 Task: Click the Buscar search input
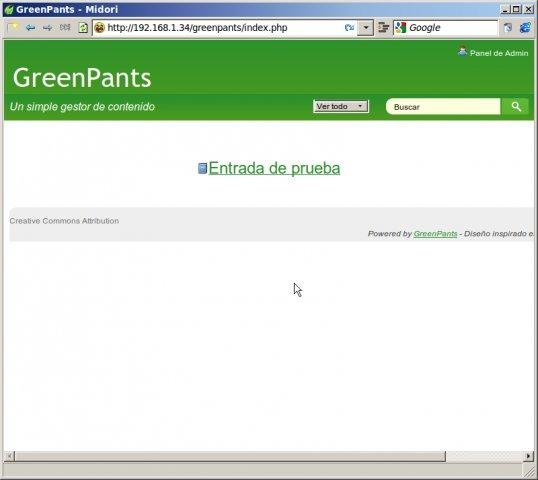(443, 107)
